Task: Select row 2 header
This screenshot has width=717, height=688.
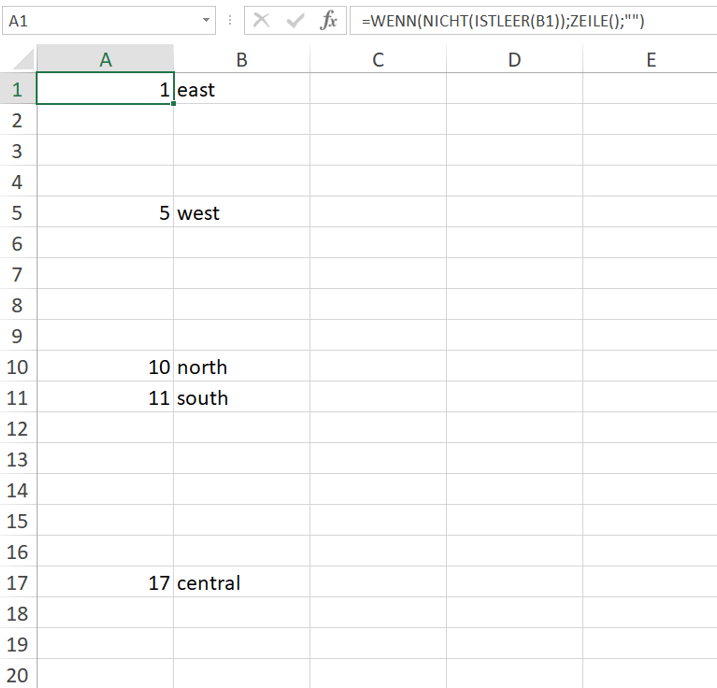Action: 18,119
